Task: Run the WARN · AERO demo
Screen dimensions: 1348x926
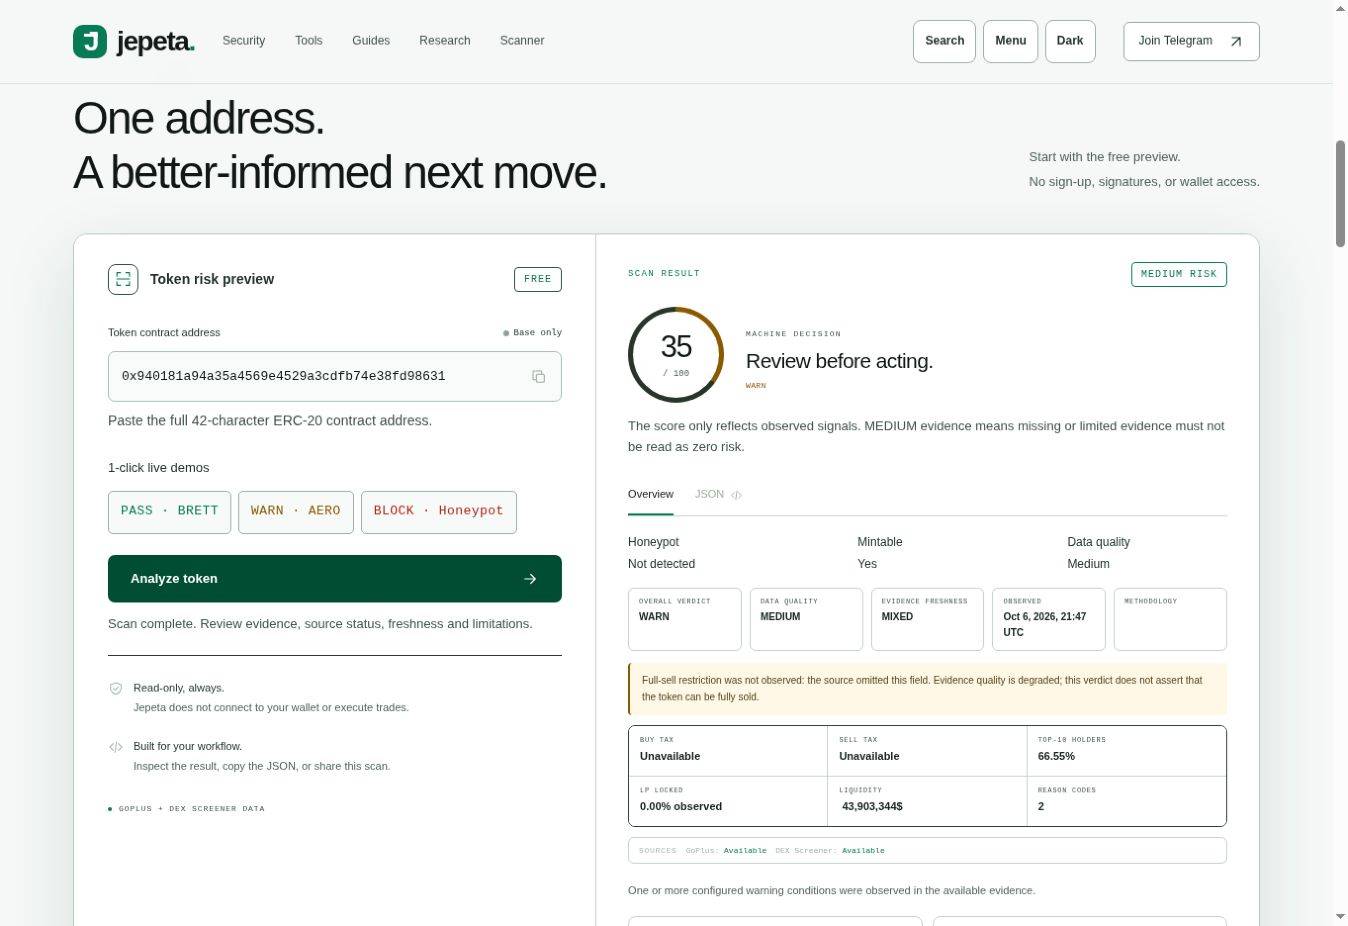Action: click(296, 512)
